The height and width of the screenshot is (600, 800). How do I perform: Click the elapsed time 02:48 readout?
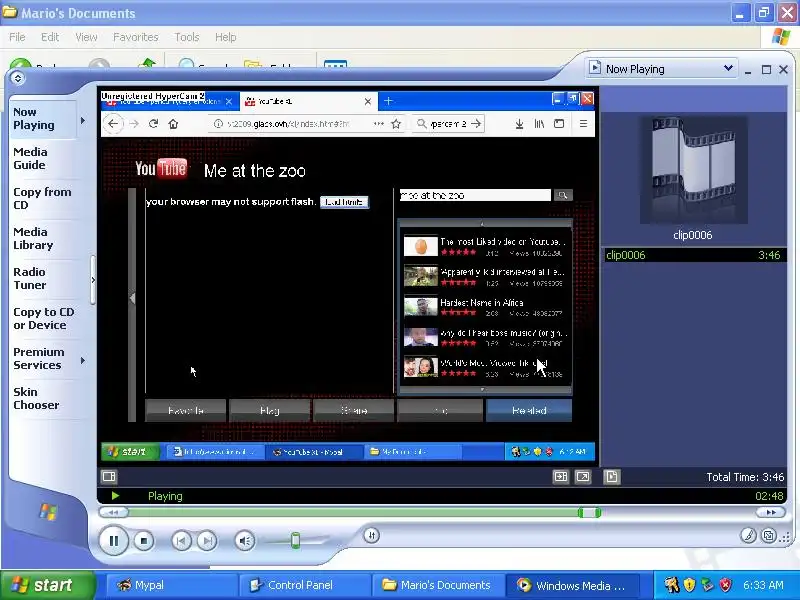769,496
